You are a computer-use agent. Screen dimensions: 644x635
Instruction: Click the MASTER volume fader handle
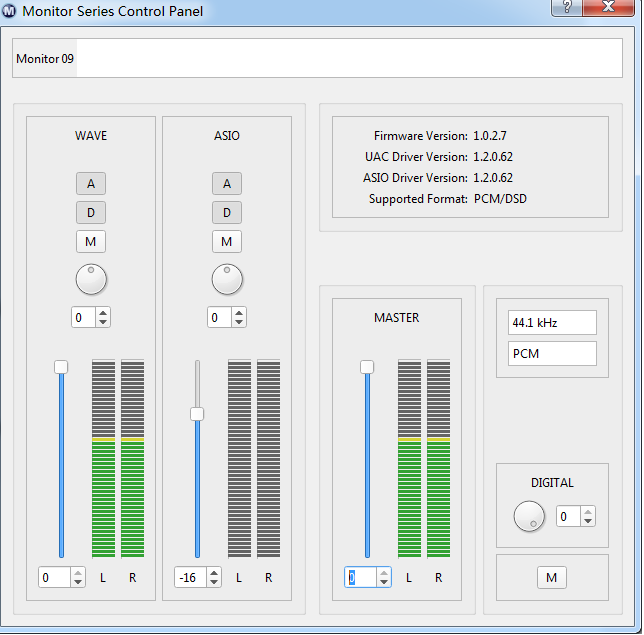(x=367, y=367)
